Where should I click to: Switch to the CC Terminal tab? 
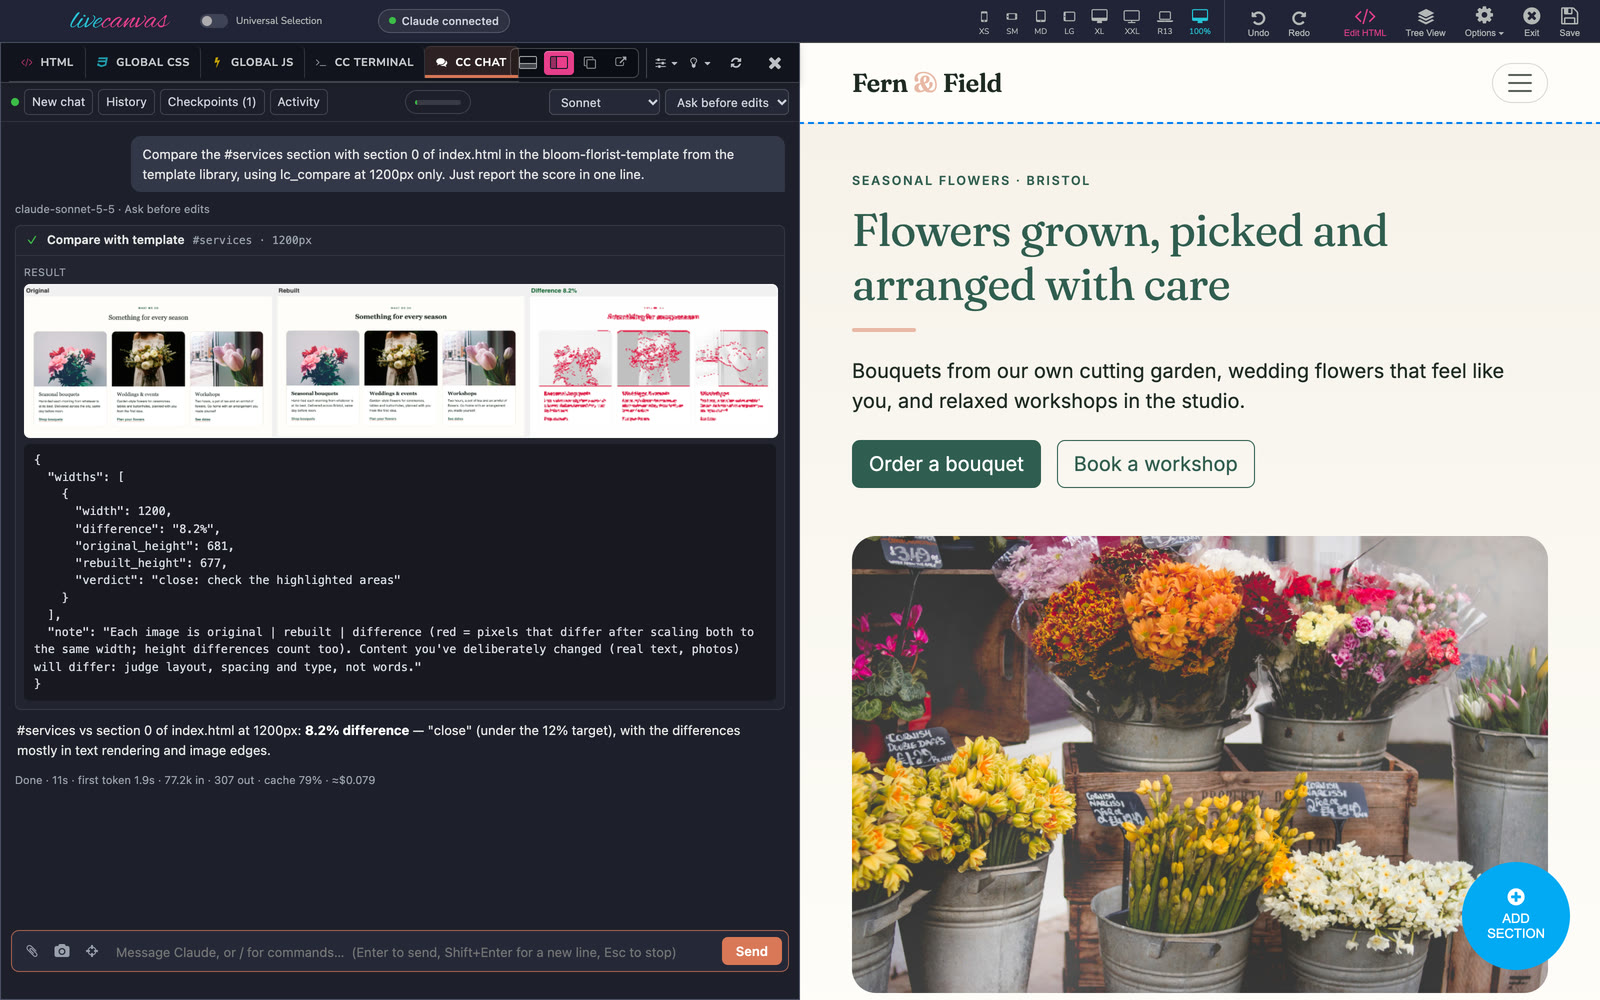tap(364, 62)
